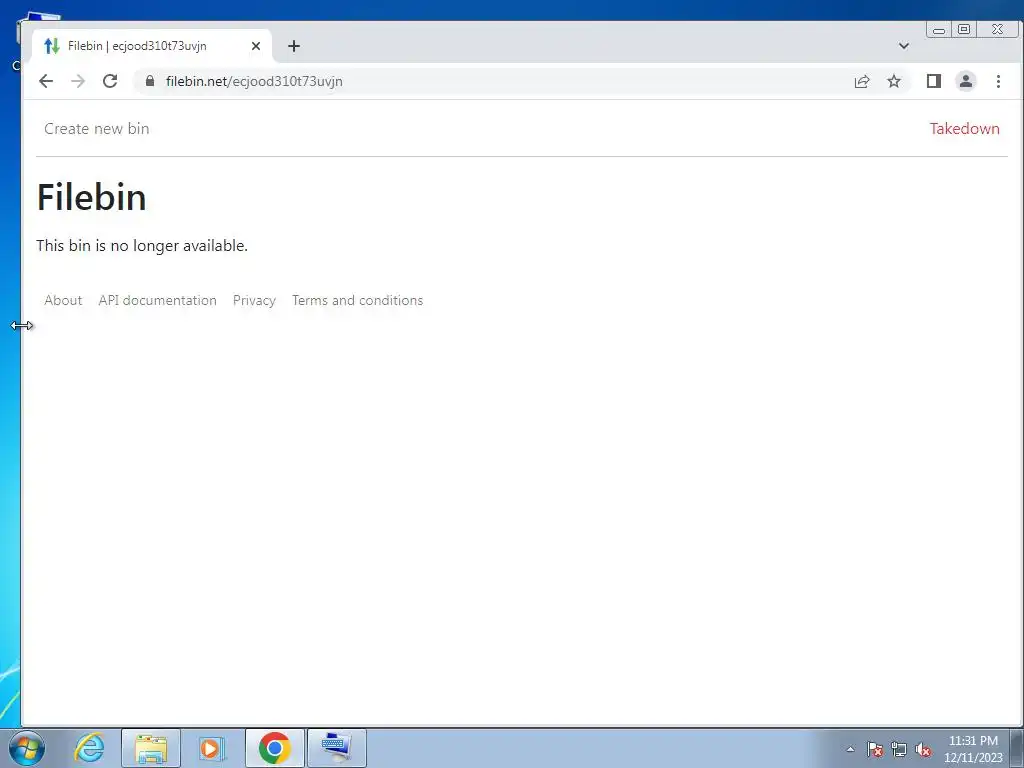Open the on-screen keyboard taskbar app
Screen dimensions: 1024x768
click(x=336, y=748)
